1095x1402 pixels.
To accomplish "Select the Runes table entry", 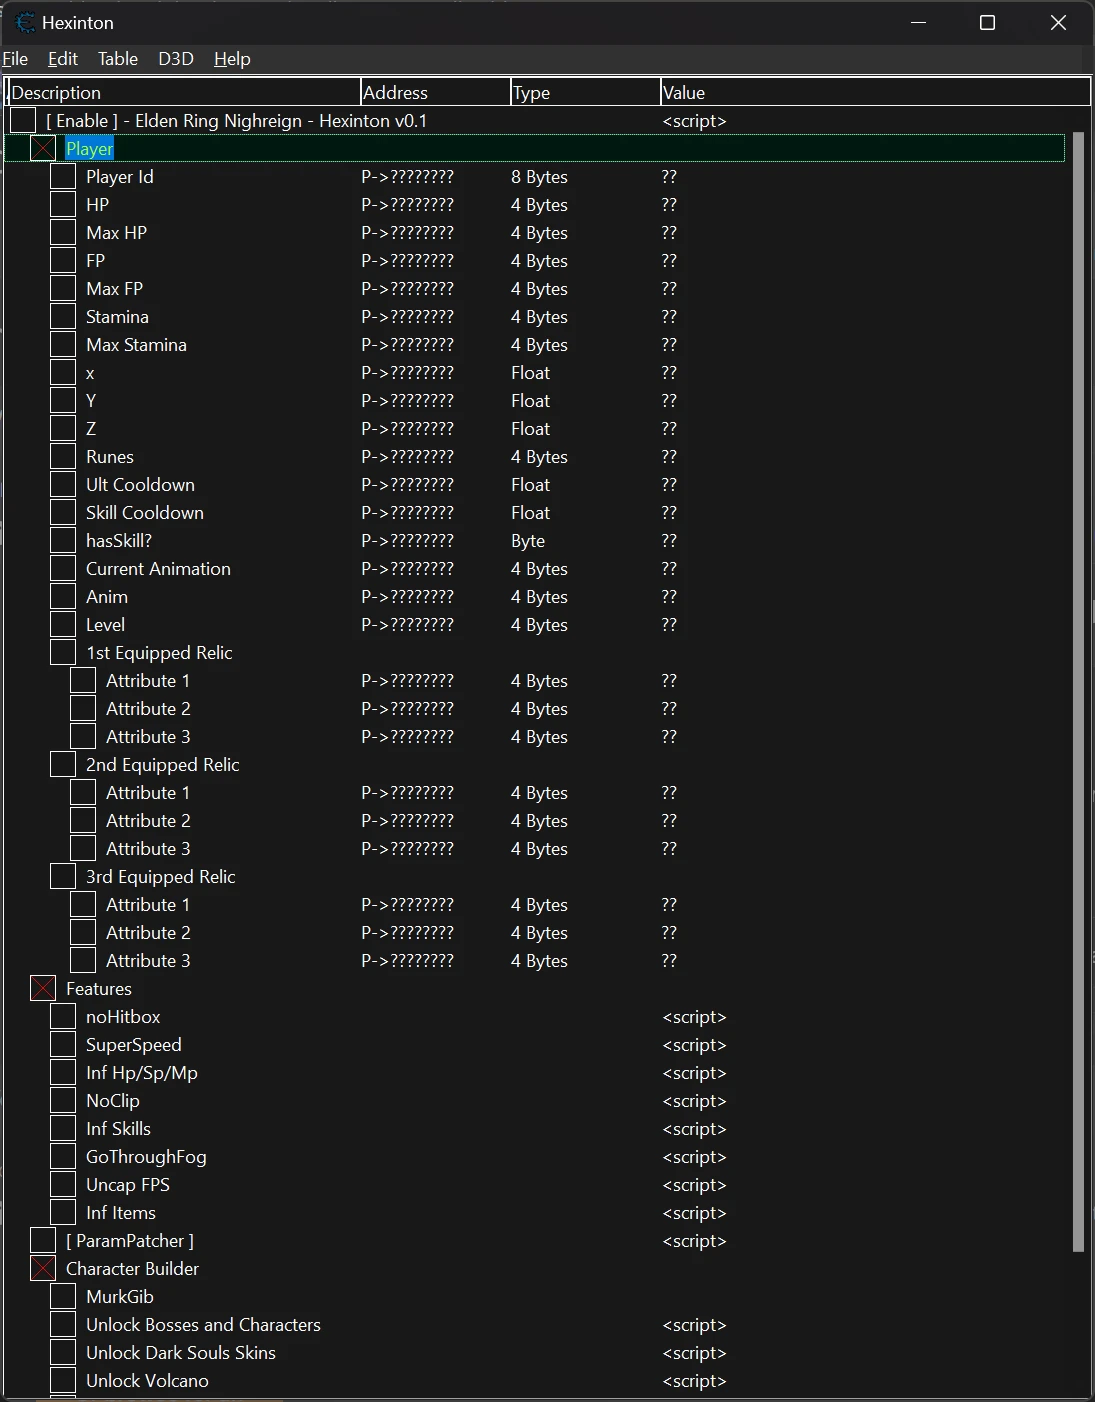I will tap(109, 456).
